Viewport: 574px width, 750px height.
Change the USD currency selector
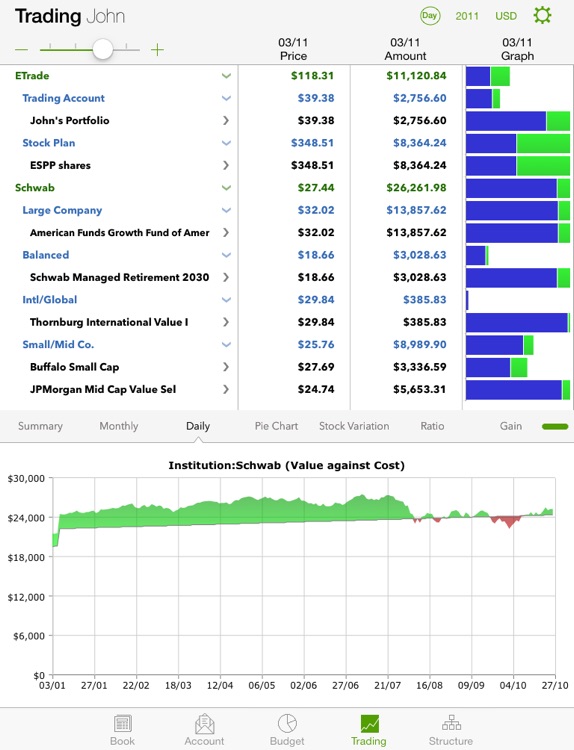(x=506, y=16)
